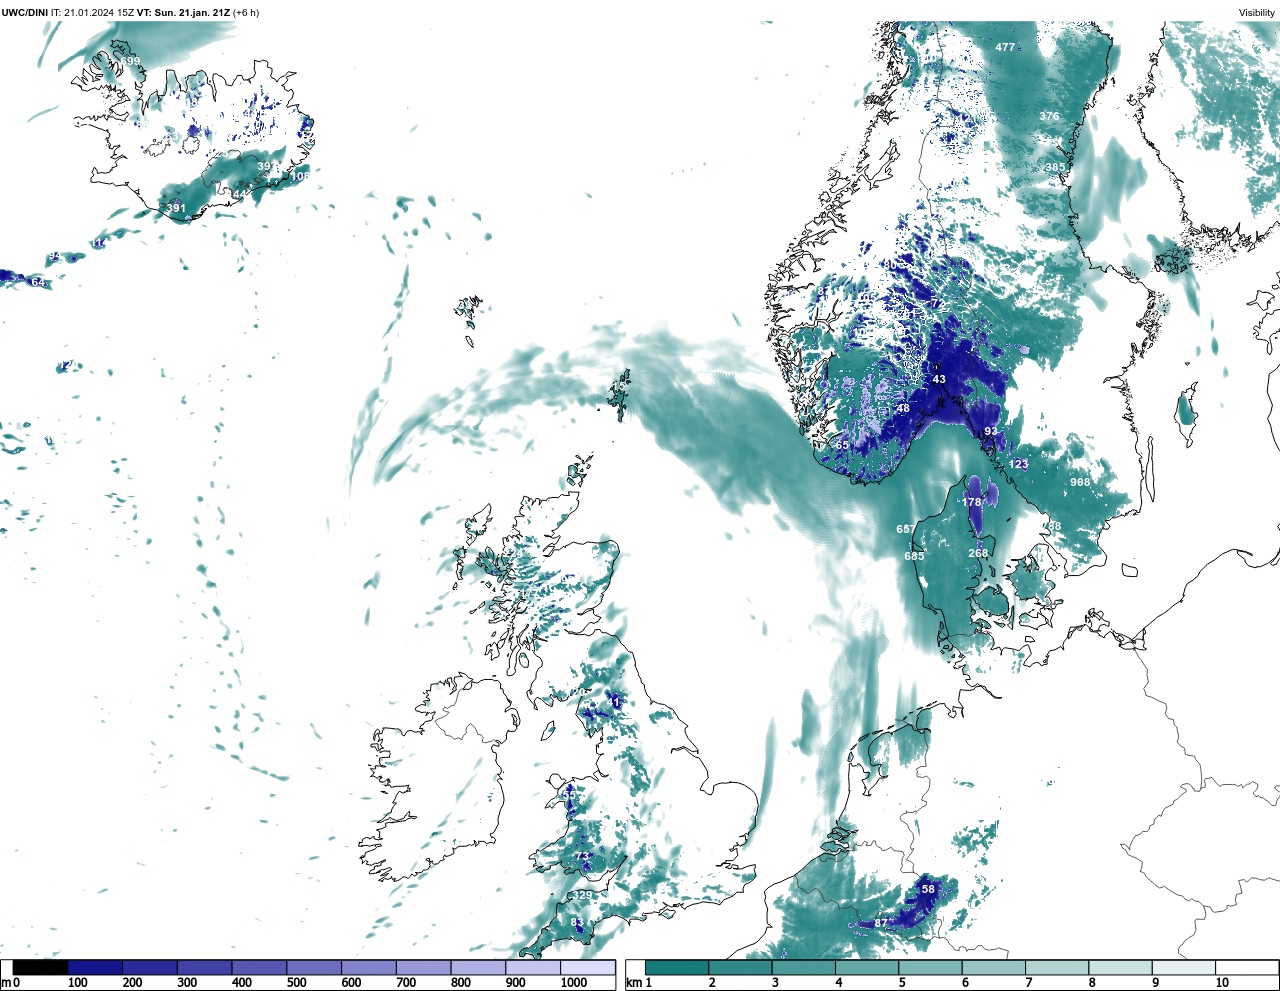Click the 900–1000 m legend swatch
Viewport: 1280px width, 991px height.
point(532,967)
